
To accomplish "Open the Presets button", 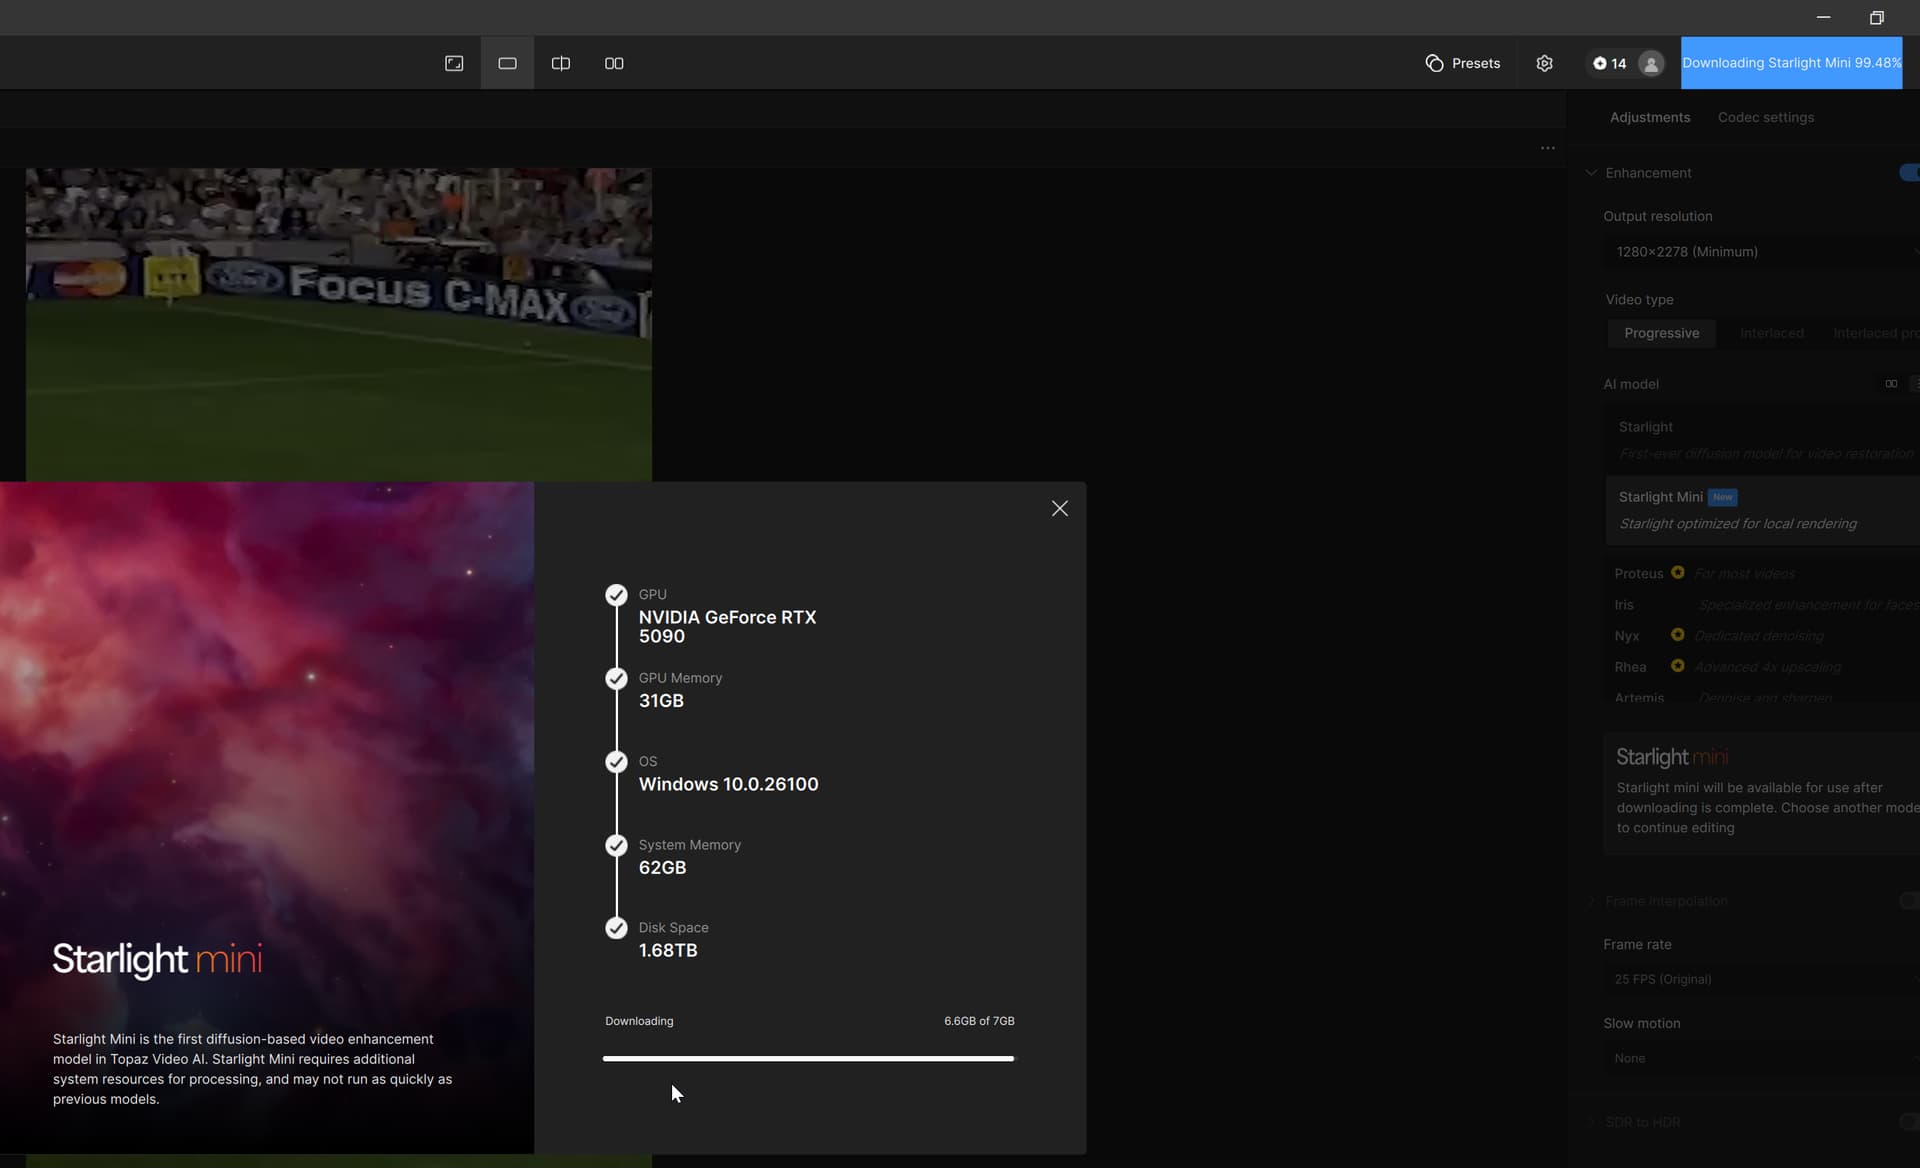I will point(1462,63).
